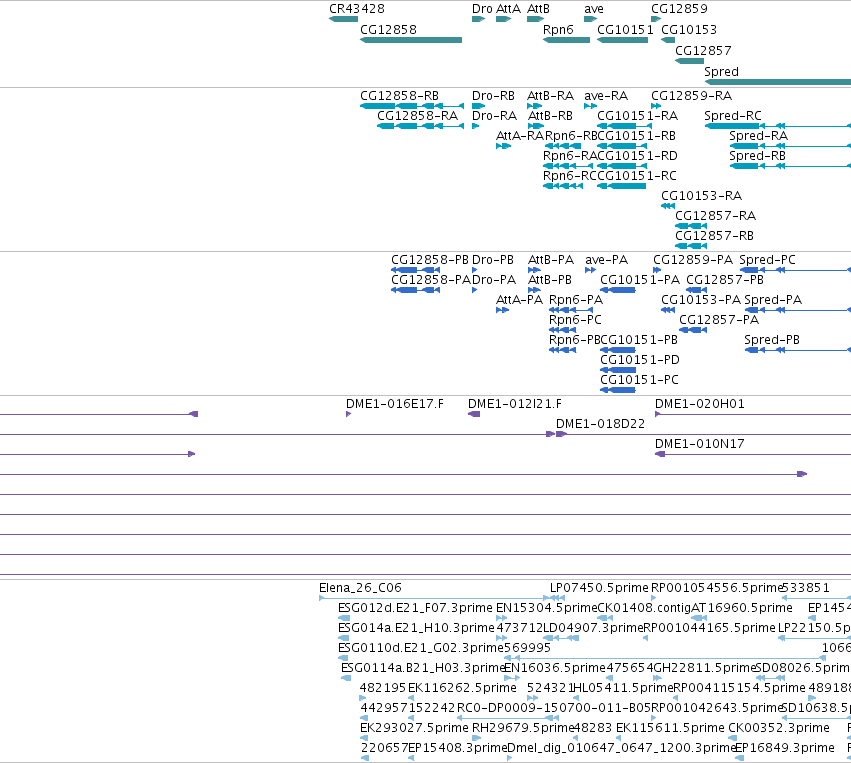851x763 pixels.
Task: Select the CG12858-PB protein label
Action: pyautogui.click(x=430, y=260)
